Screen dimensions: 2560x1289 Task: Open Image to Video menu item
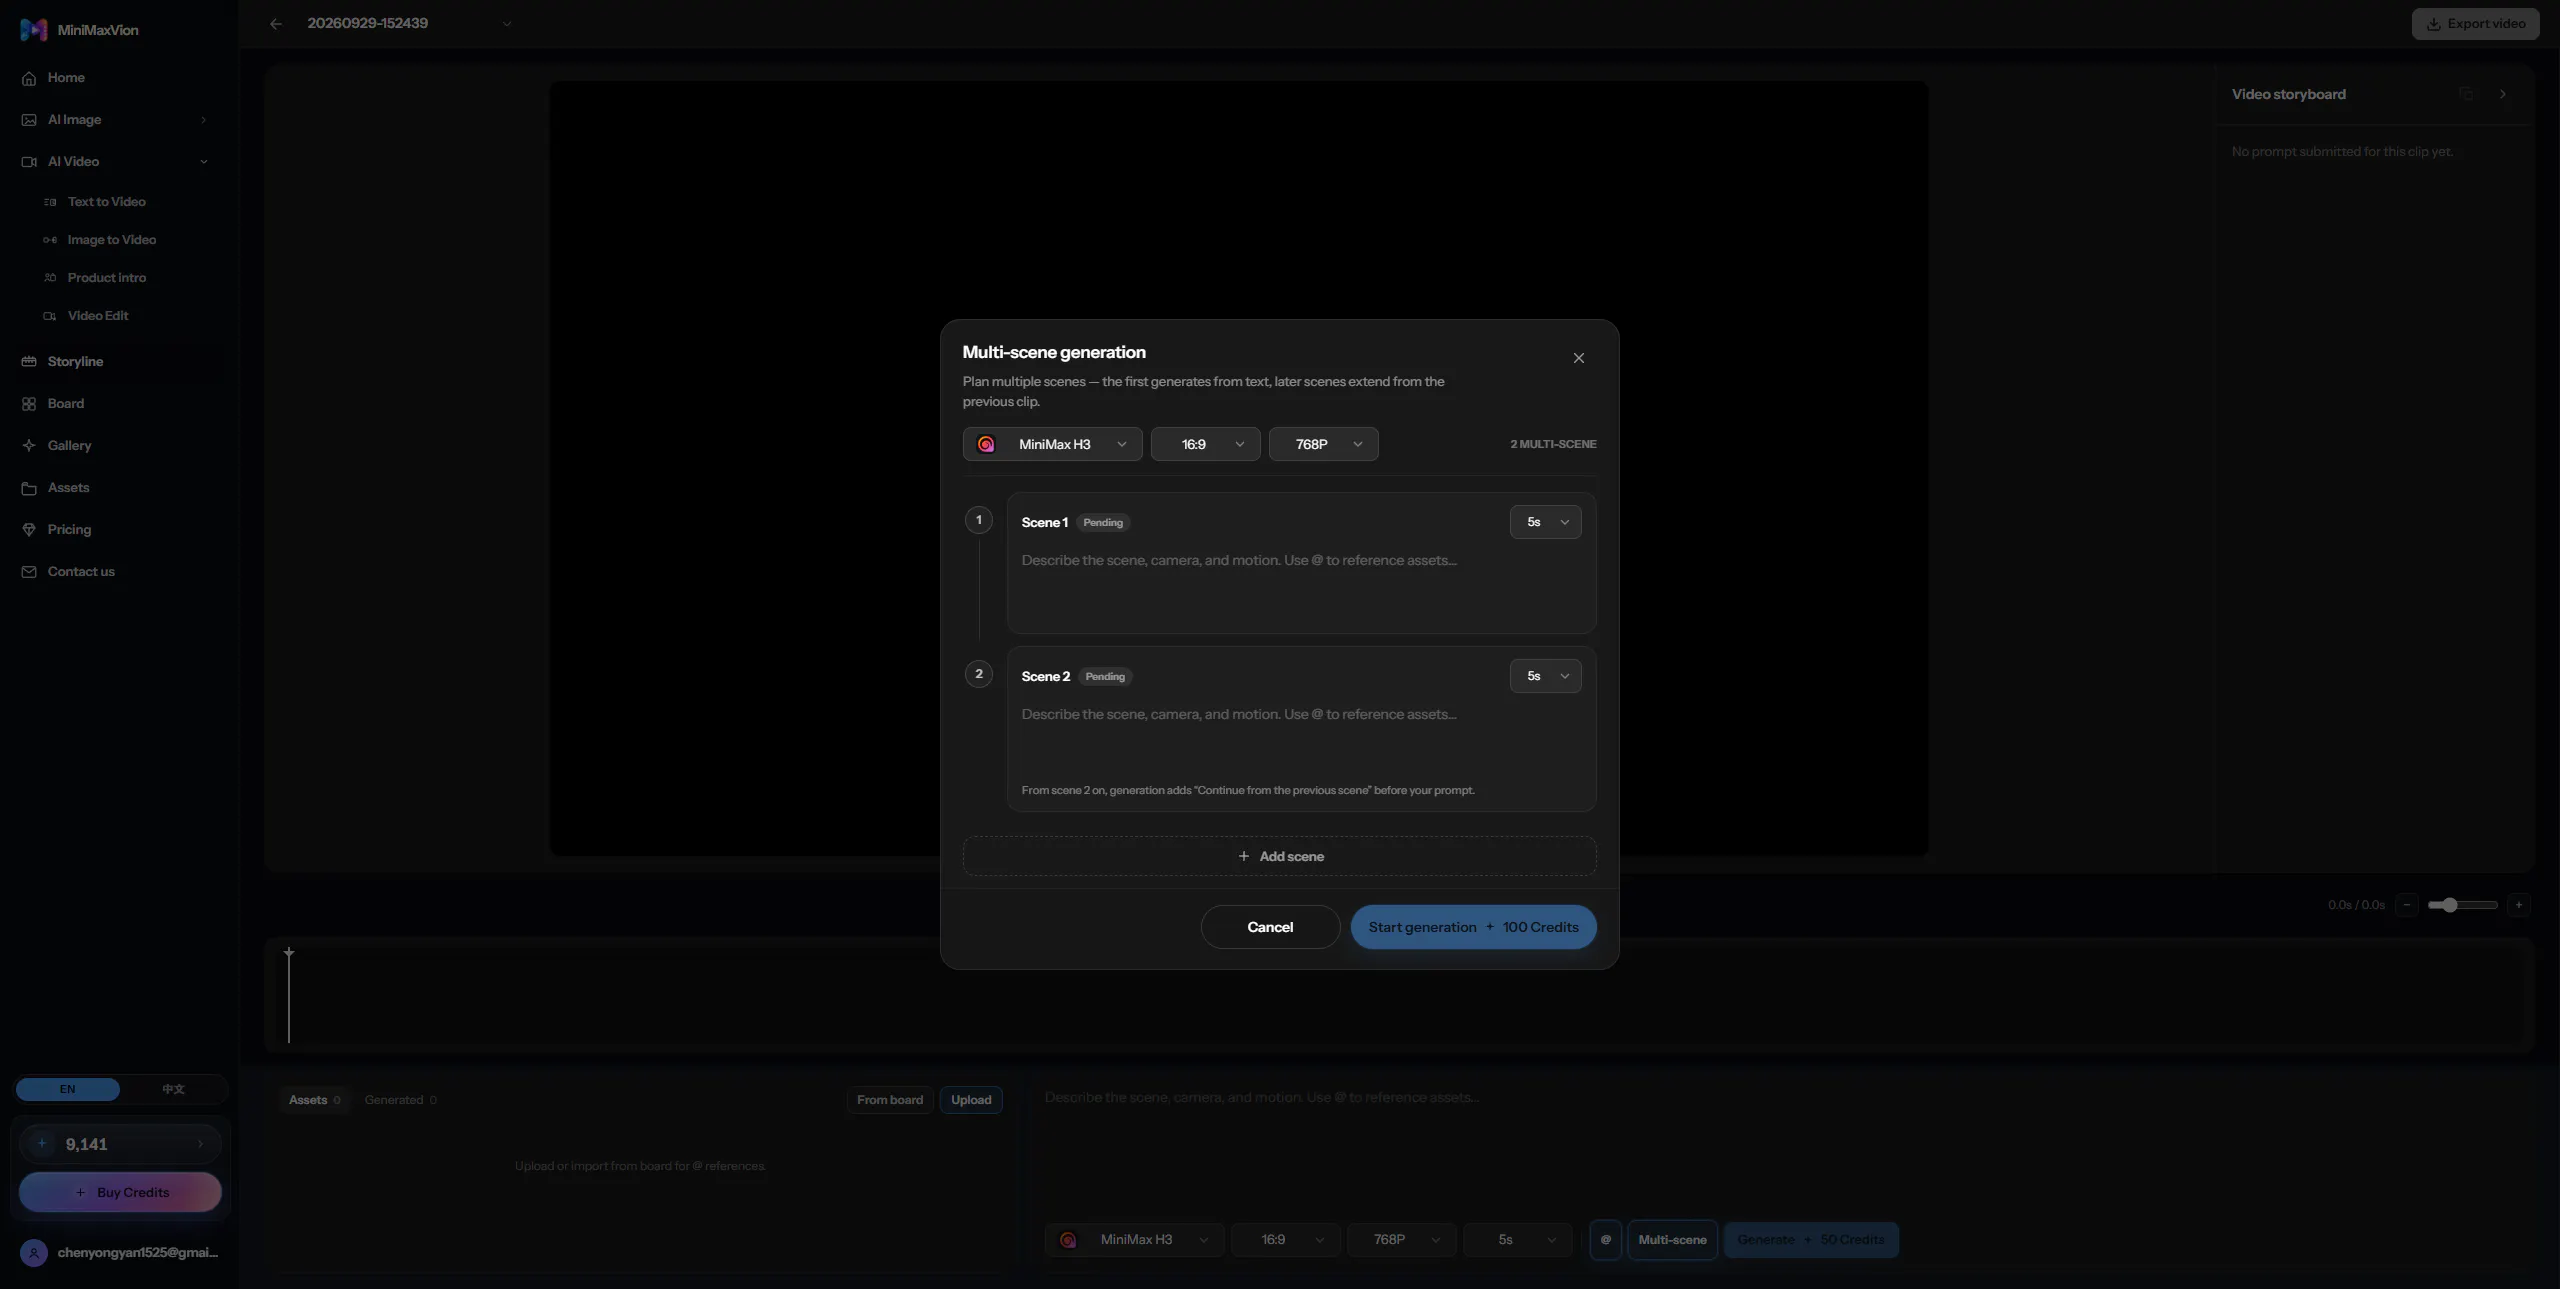point(111,240)
